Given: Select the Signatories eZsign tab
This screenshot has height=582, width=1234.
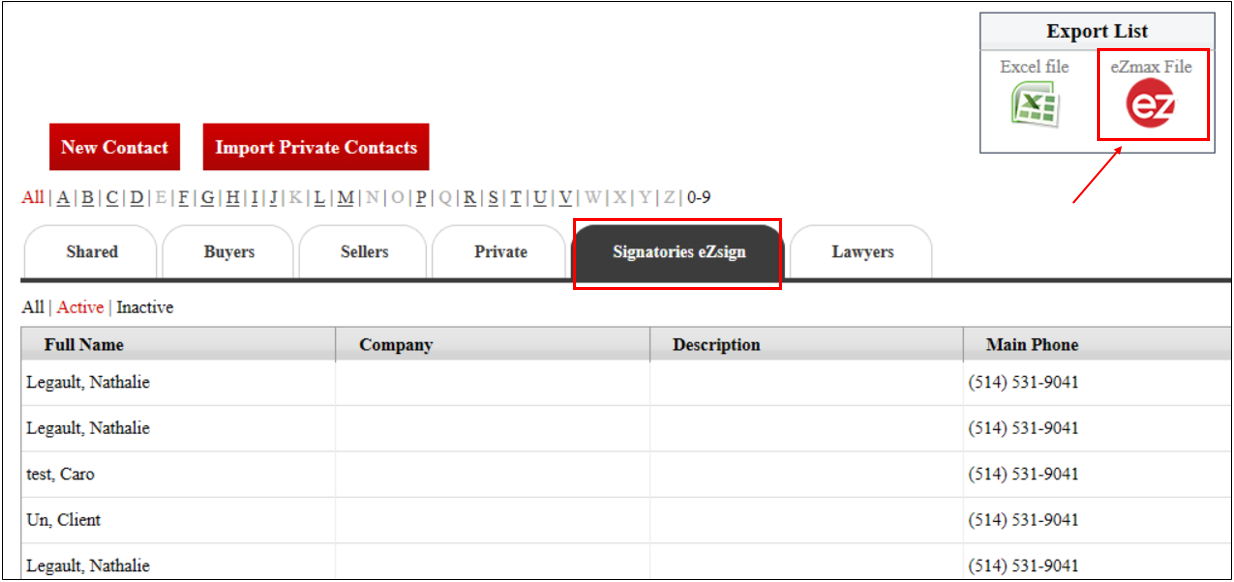Looking at the screenshot, I should point(679,252).
